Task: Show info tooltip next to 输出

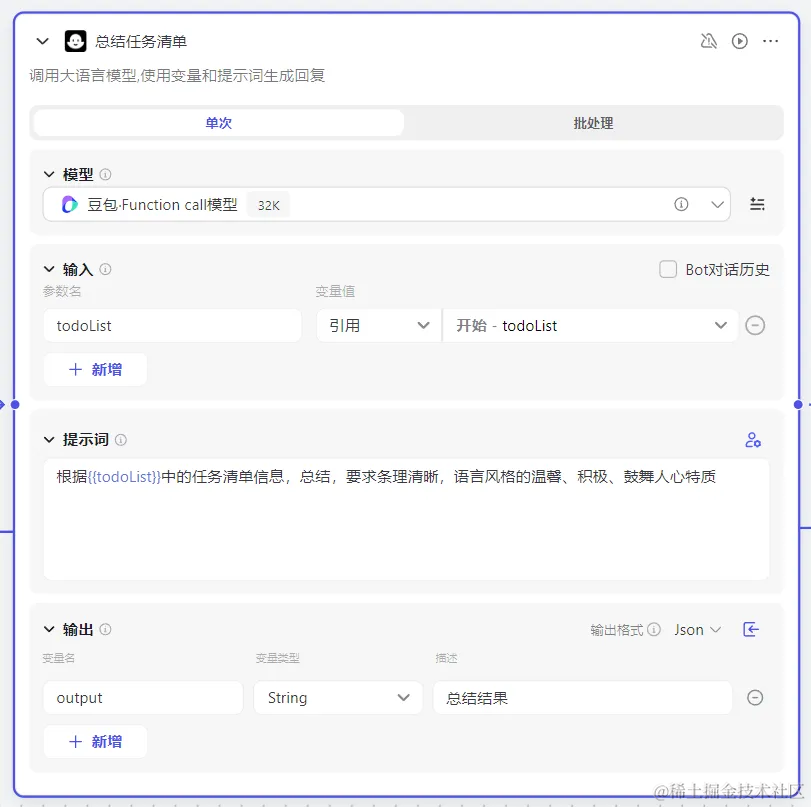Action: click(105, 630)
